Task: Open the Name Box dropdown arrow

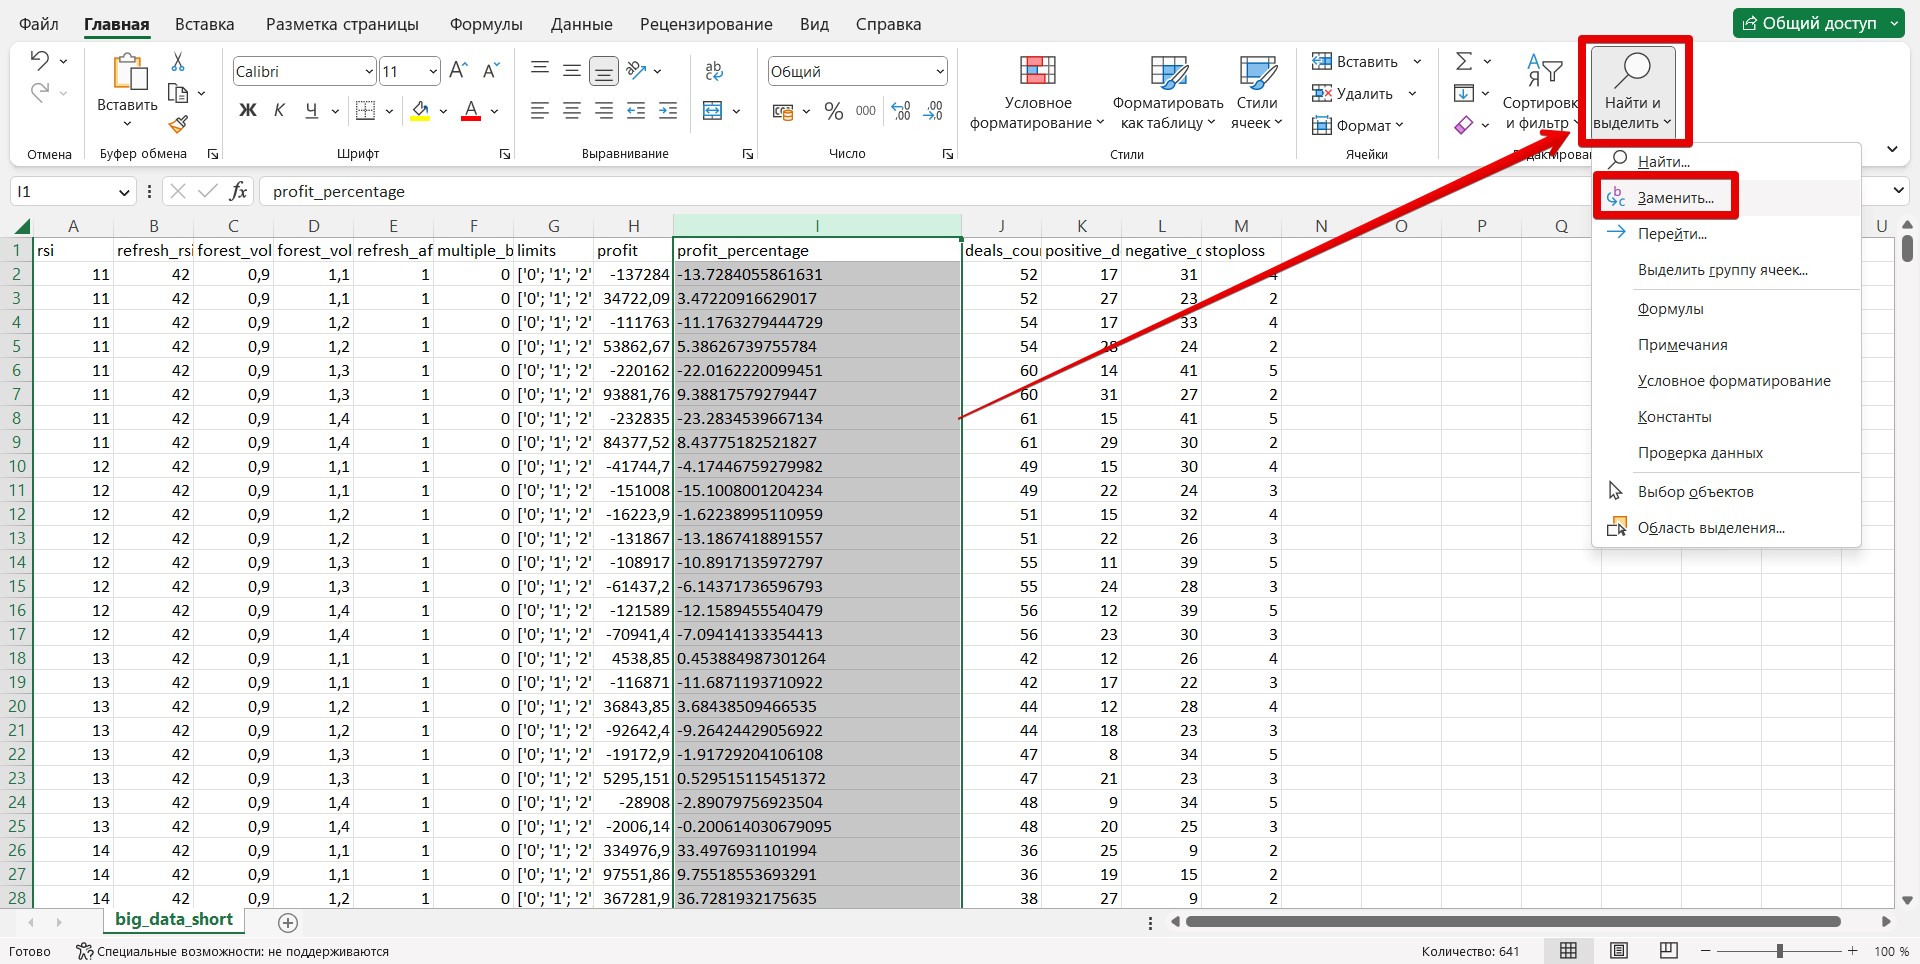Action: pyautogui.click(x=124, y=192)
